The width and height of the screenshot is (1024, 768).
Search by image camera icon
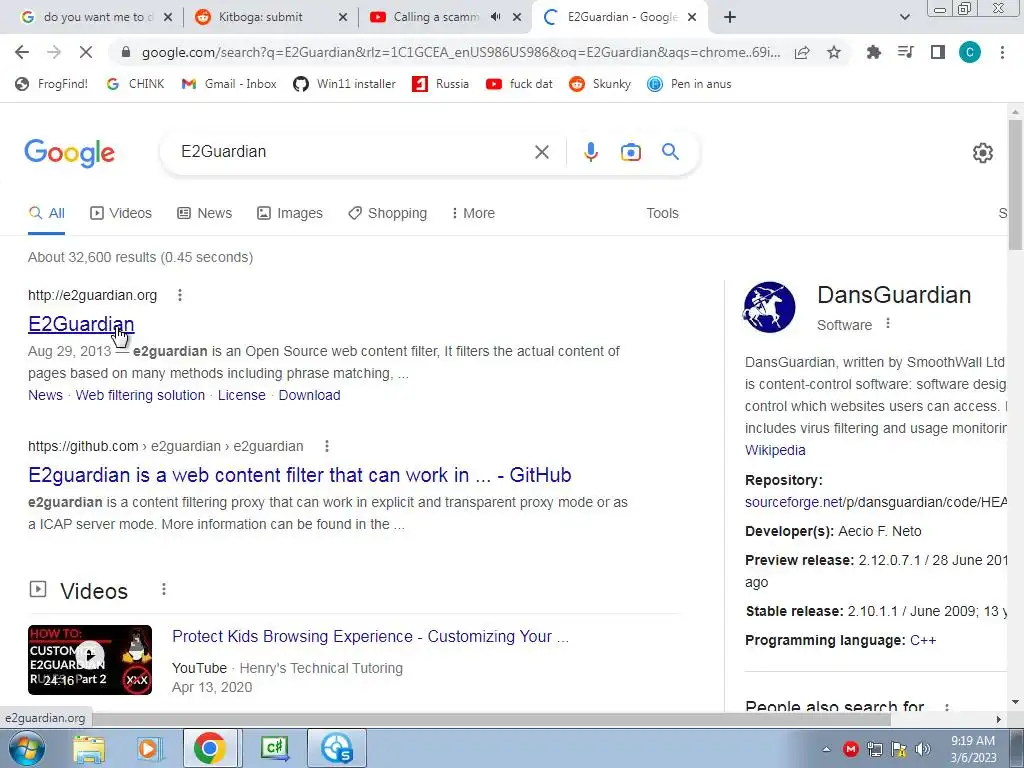(630, 152)
